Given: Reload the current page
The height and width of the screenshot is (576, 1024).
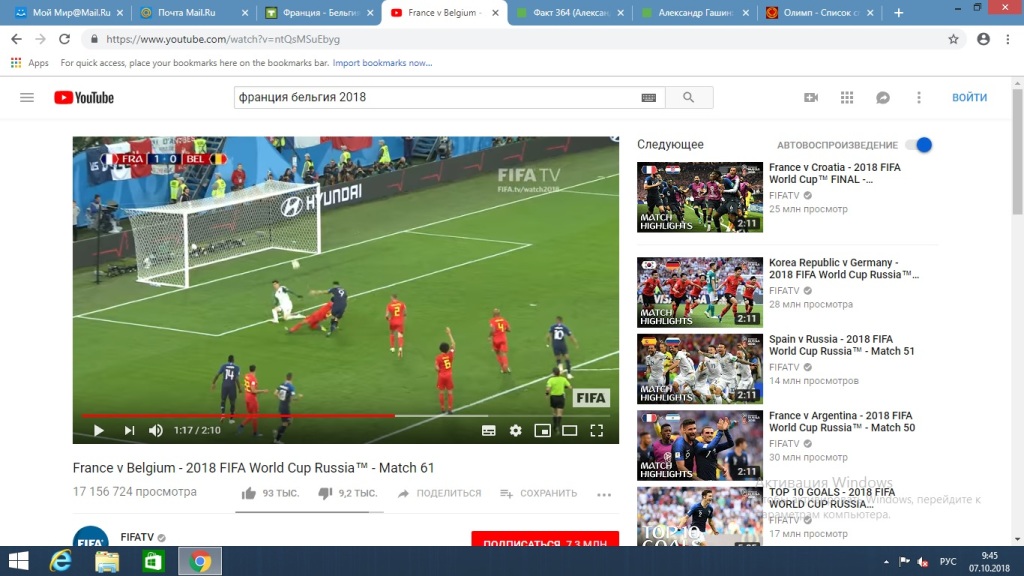Looking at the screenshot, I should (64, 39).
